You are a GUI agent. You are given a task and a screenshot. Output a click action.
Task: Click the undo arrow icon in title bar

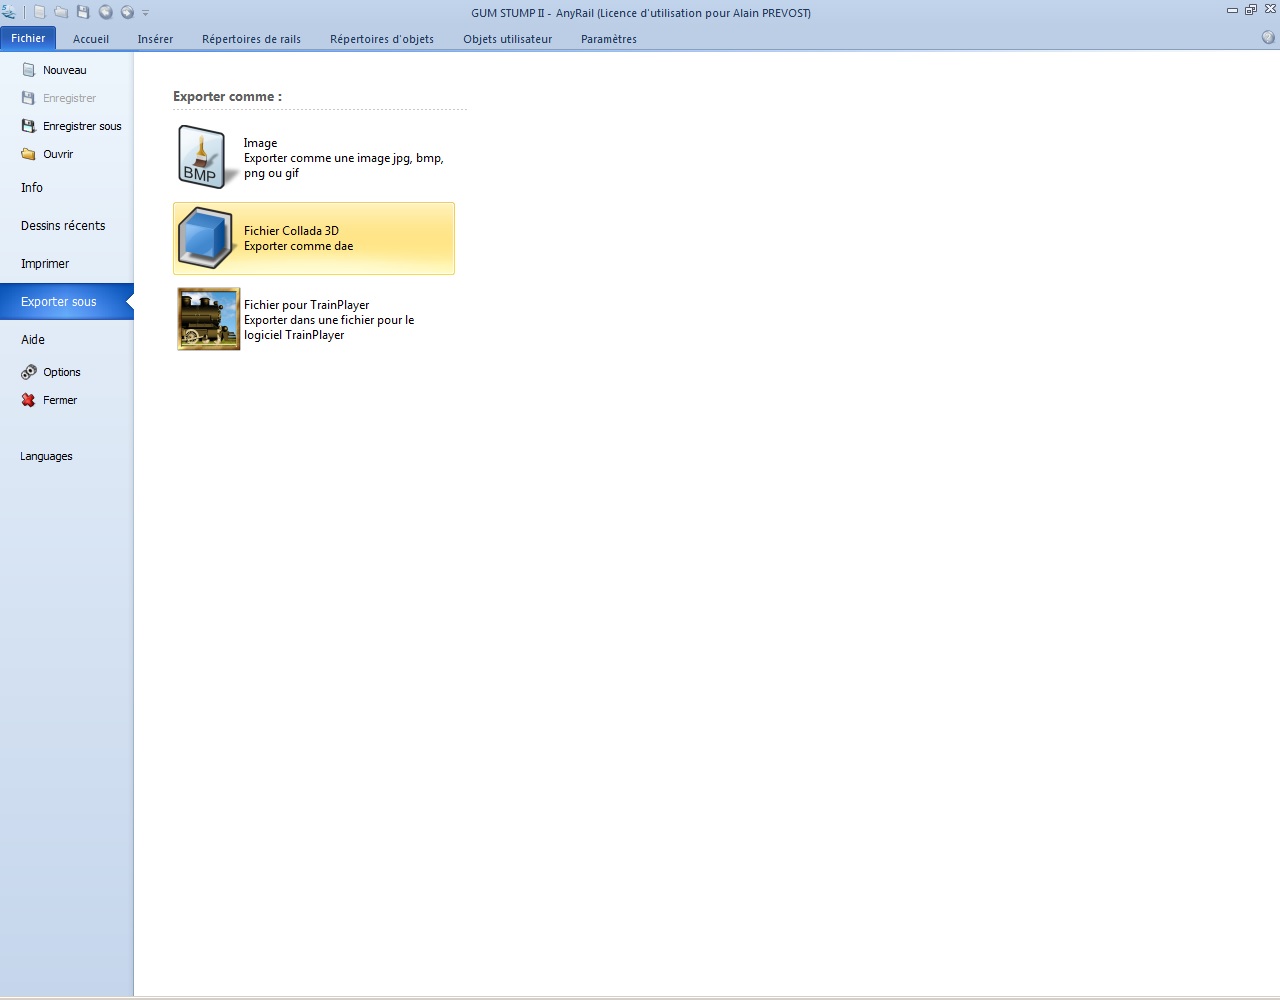click(x=105, y=12)
